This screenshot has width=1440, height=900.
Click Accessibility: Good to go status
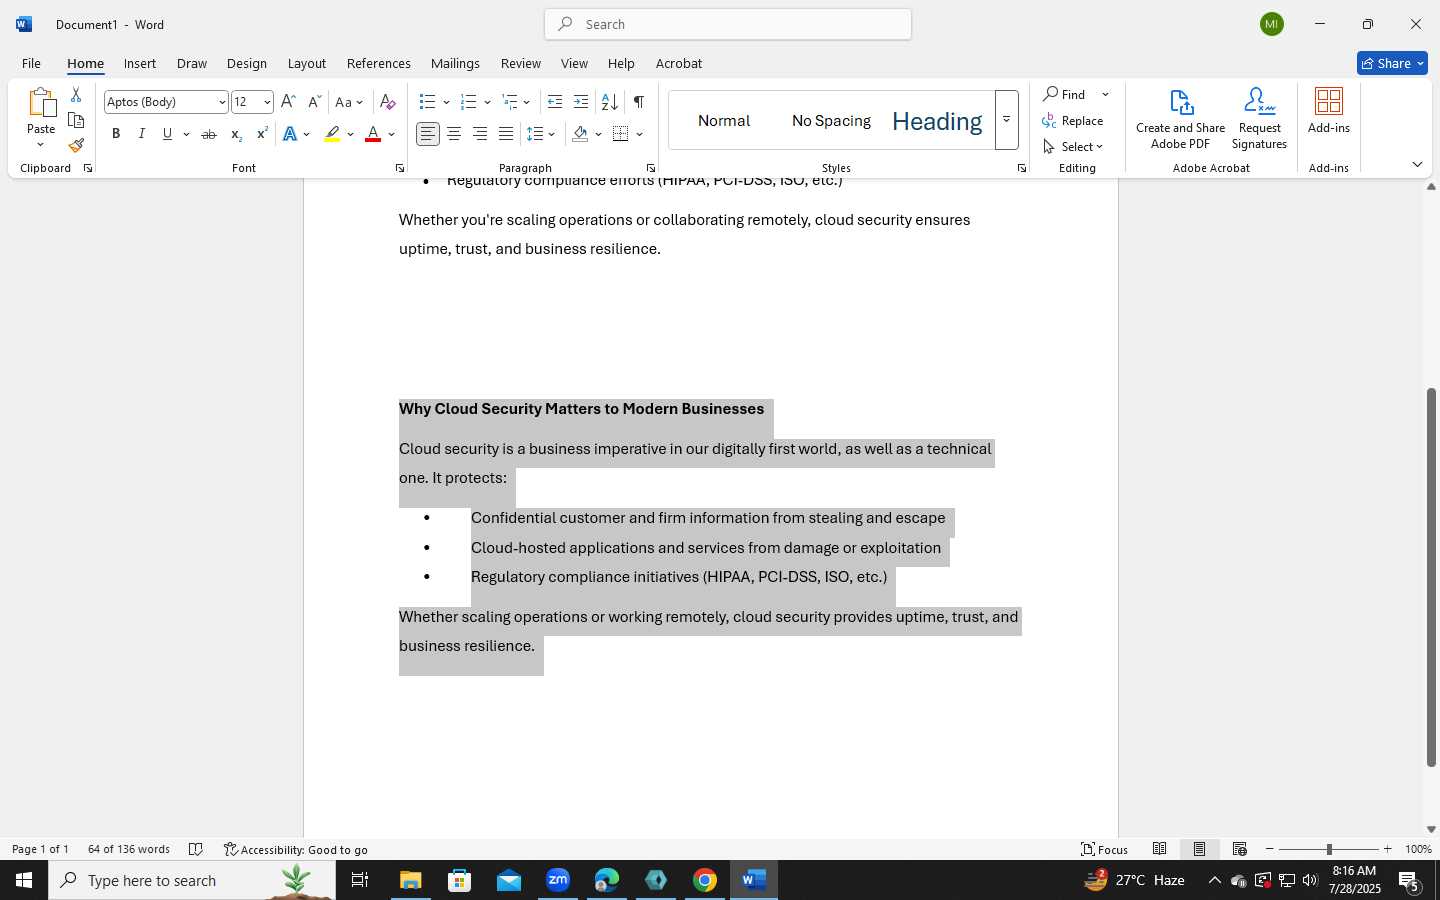pos(296,849)
